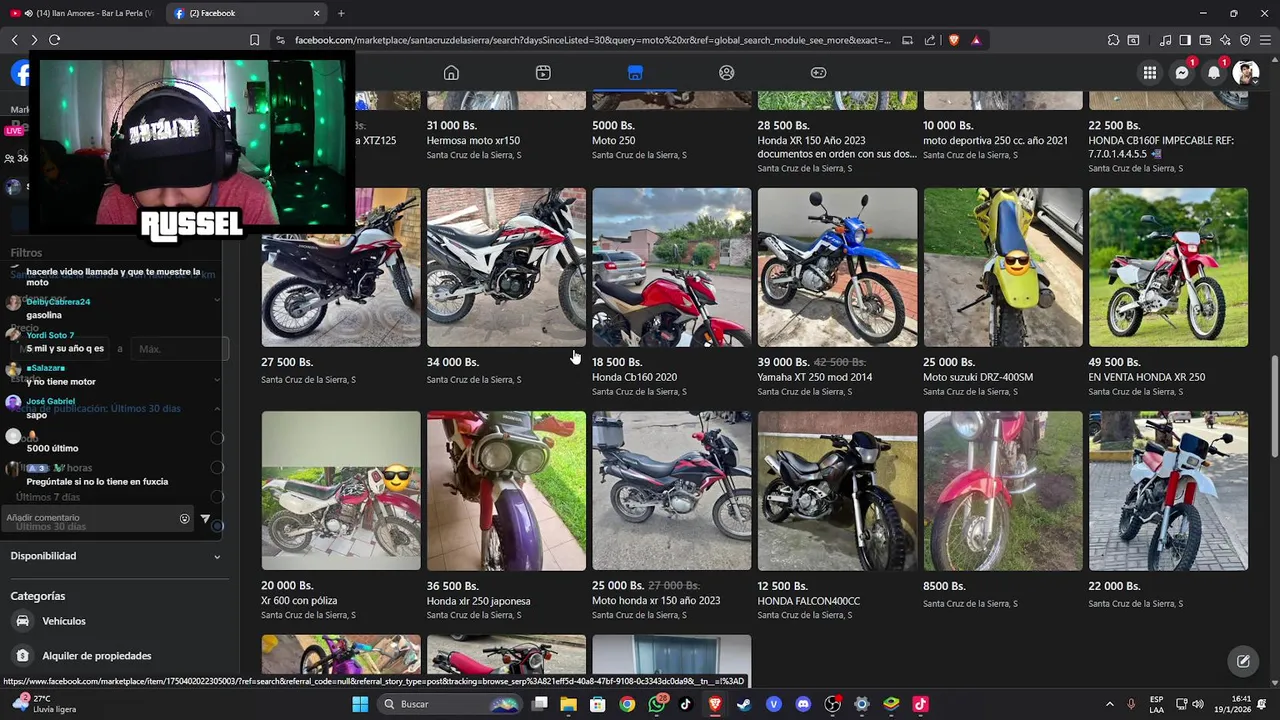Select the Últimos 30 días radio button
Screen dimensions: 1280x720
coord(217,526)
